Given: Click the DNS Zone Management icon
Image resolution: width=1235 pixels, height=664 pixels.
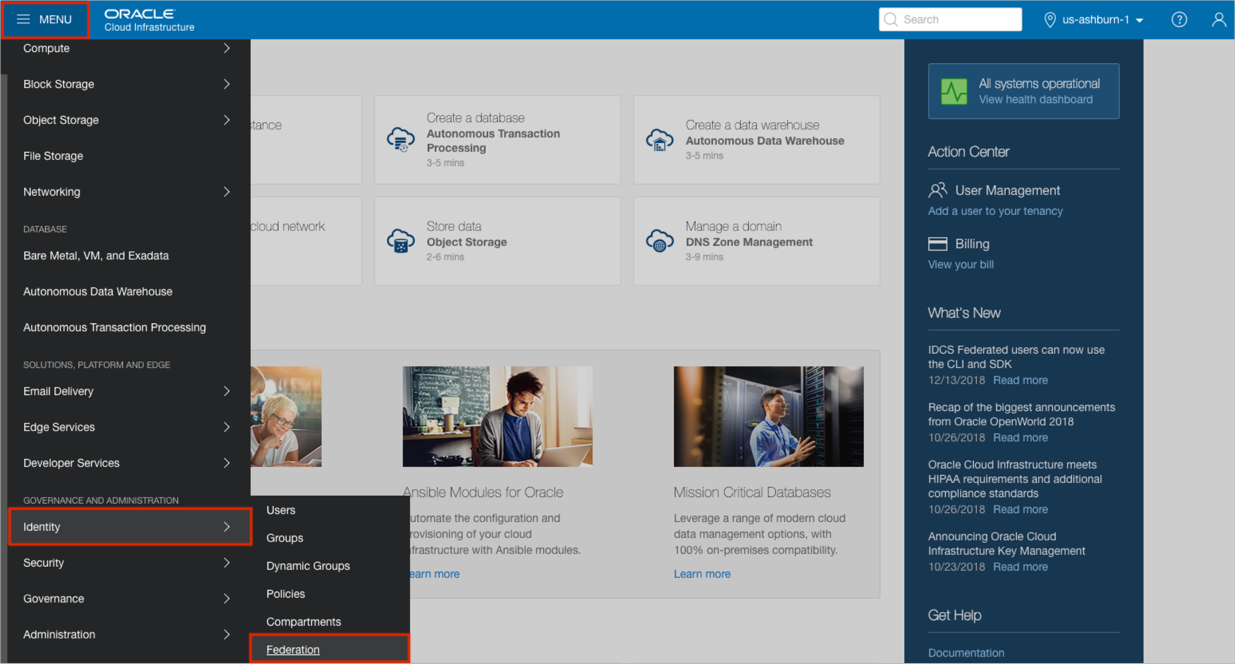Looking at the screenshot, I should [x=660, y=241].
